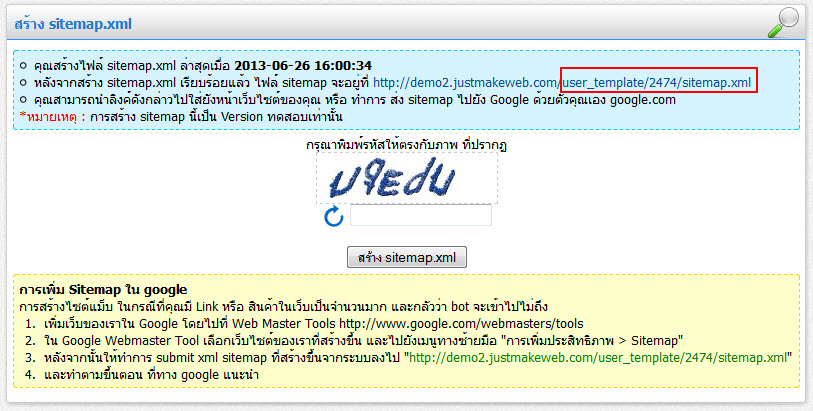Click the สร้าง sitemap.xml button

point(406,257)
